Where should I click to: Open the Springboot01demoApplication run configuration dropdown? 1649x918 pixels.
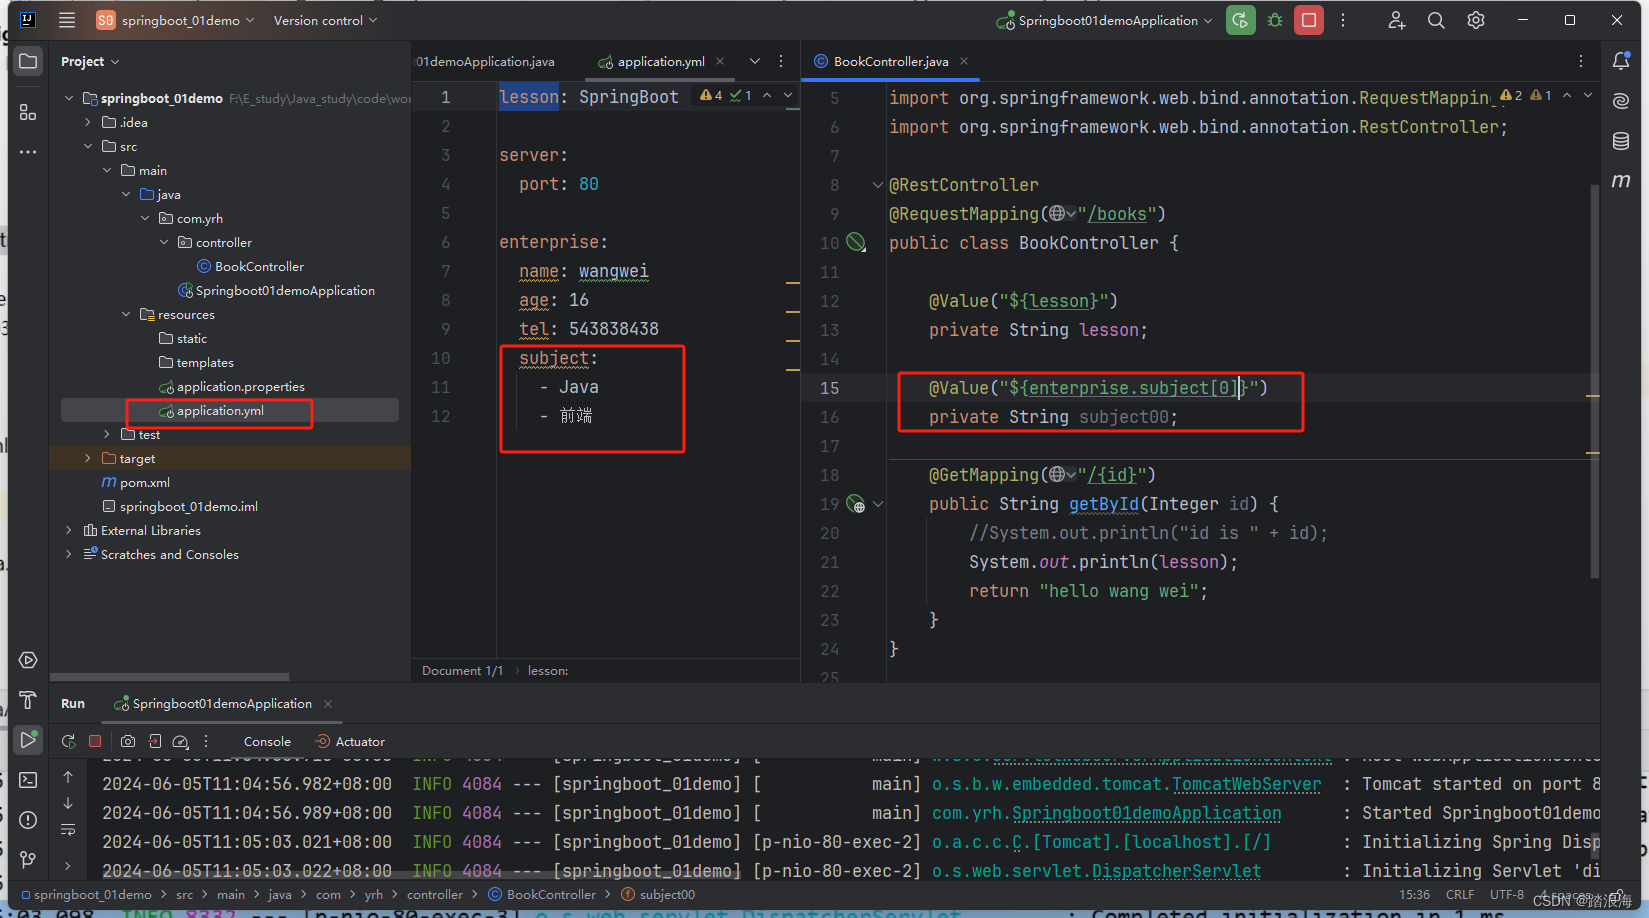pos(1105,19)
